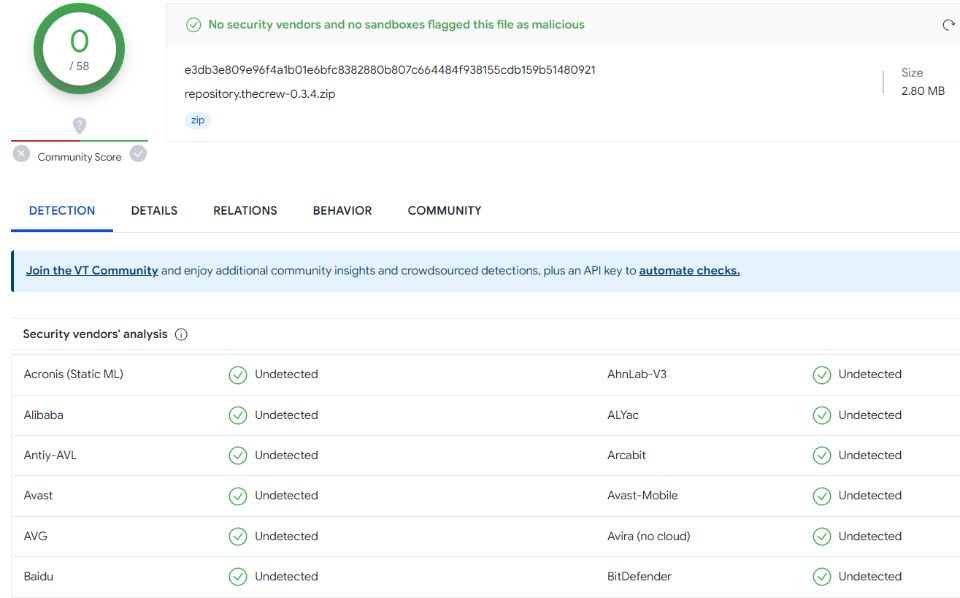960x598 pixels.
Task: Click Alibaba undetected check icon
Action: point(238,416)
